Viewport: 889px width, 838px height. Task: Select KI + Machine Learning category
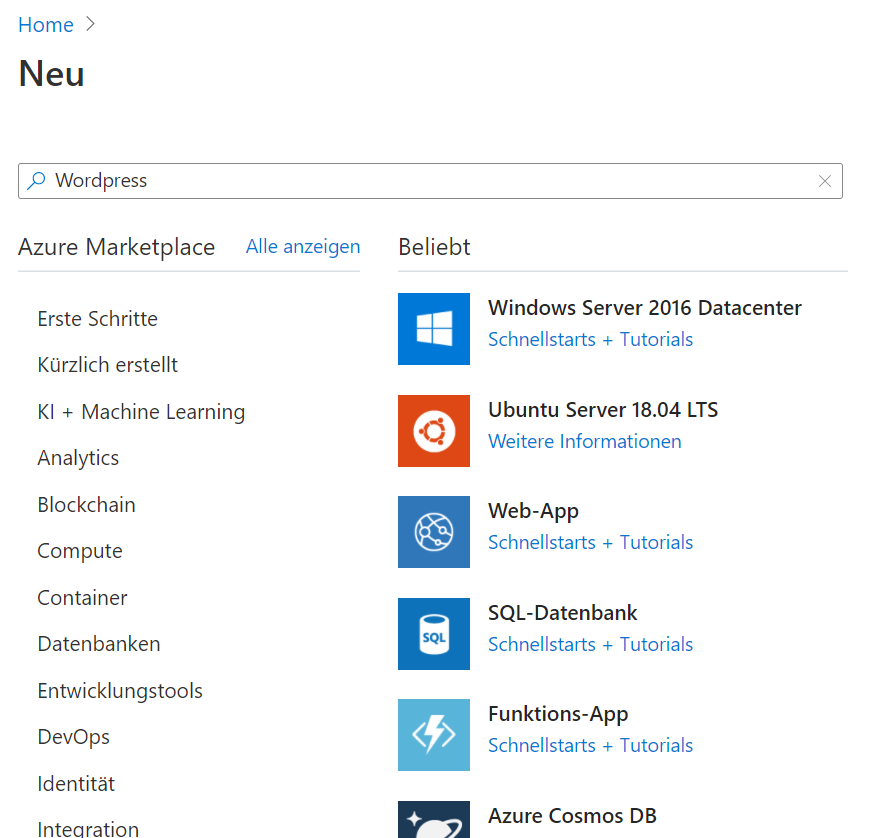pyautogui.click(x=141, y=412)
